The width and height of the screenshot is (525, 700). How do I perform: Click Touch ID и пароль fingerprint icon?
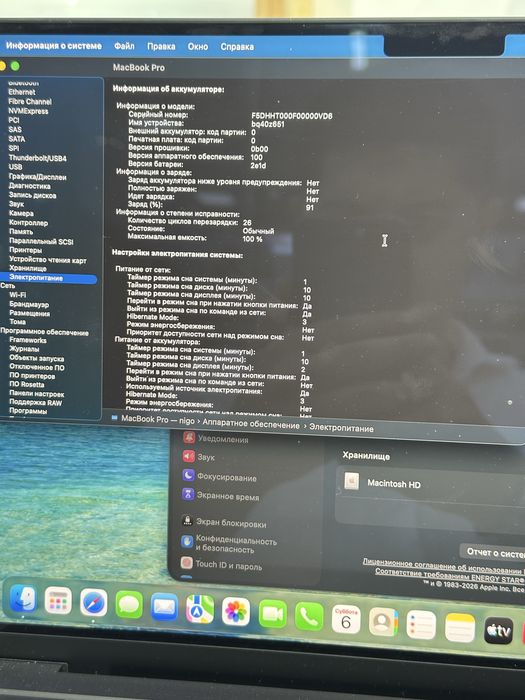coord(187,562)
